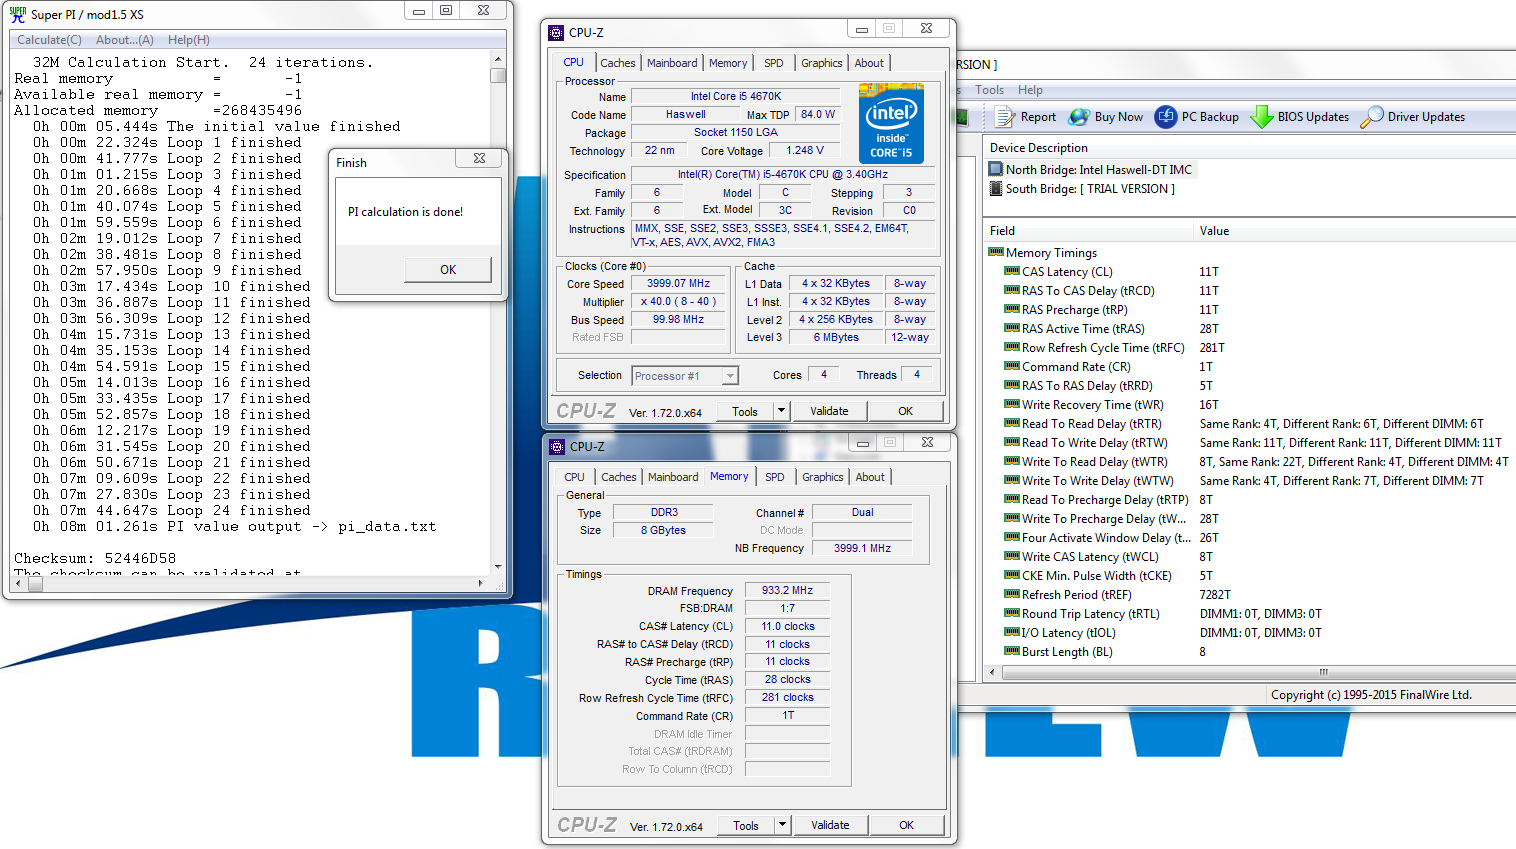Image resolution: width=1516 pixels, height=849 pixels.
Task: Open the Processor #1 selection dropdown
Action: tap(730, 376)
